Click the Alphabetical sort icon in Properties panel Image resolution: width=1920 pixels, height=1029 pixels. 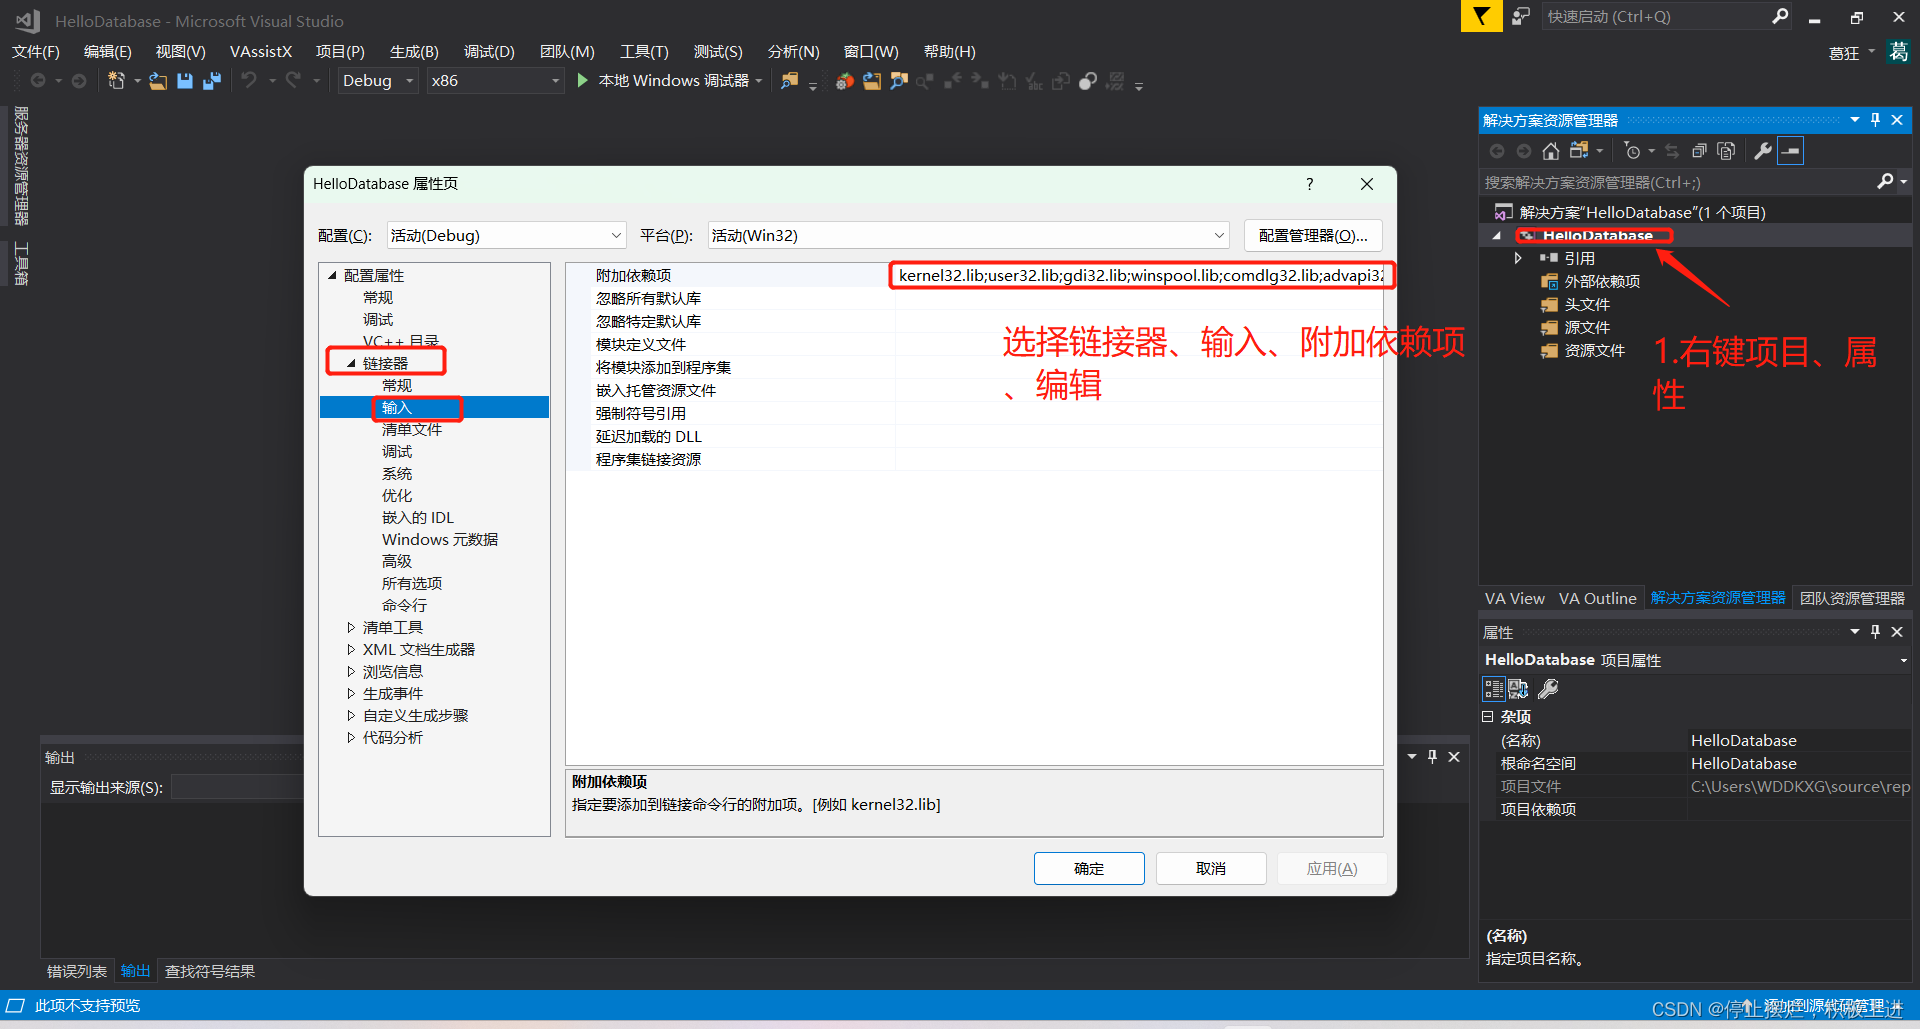1518,688
